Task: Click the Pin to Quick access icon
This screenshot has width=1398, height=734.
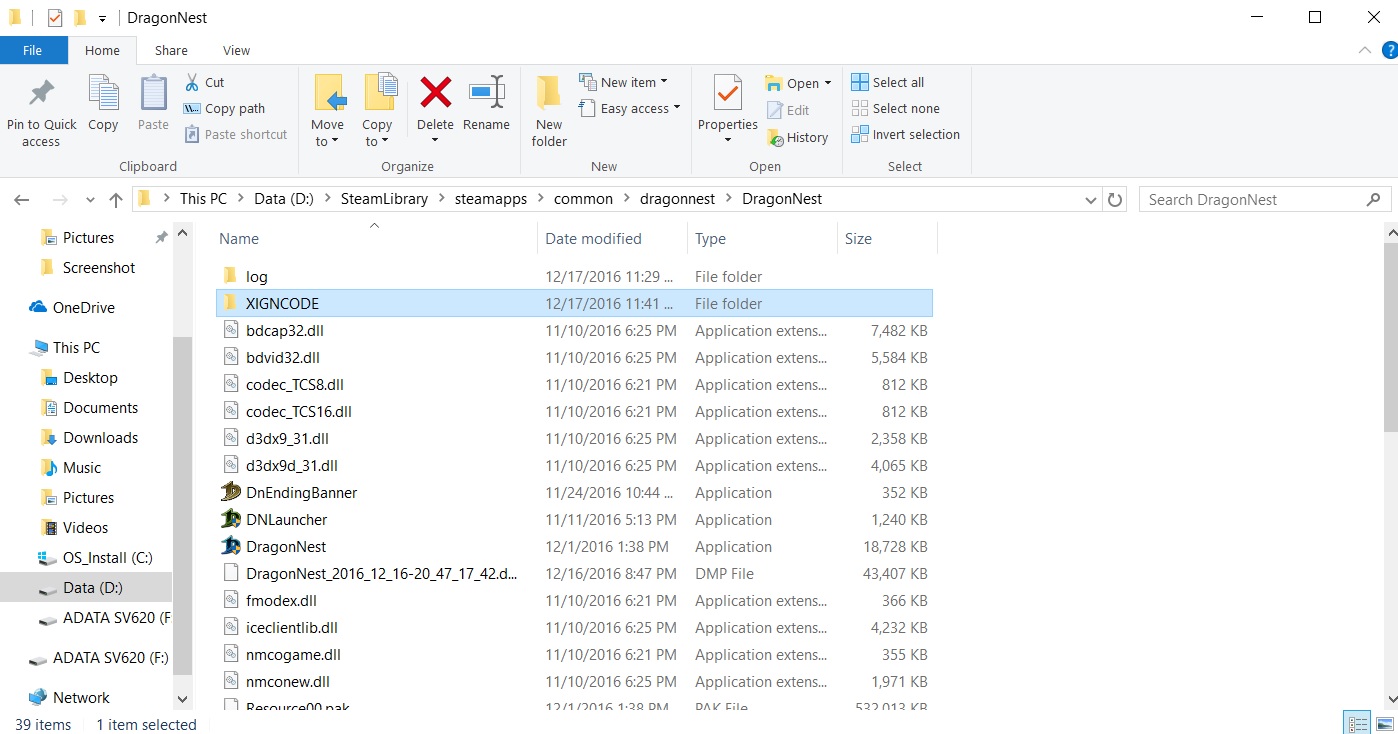Action: click(41, 94)
